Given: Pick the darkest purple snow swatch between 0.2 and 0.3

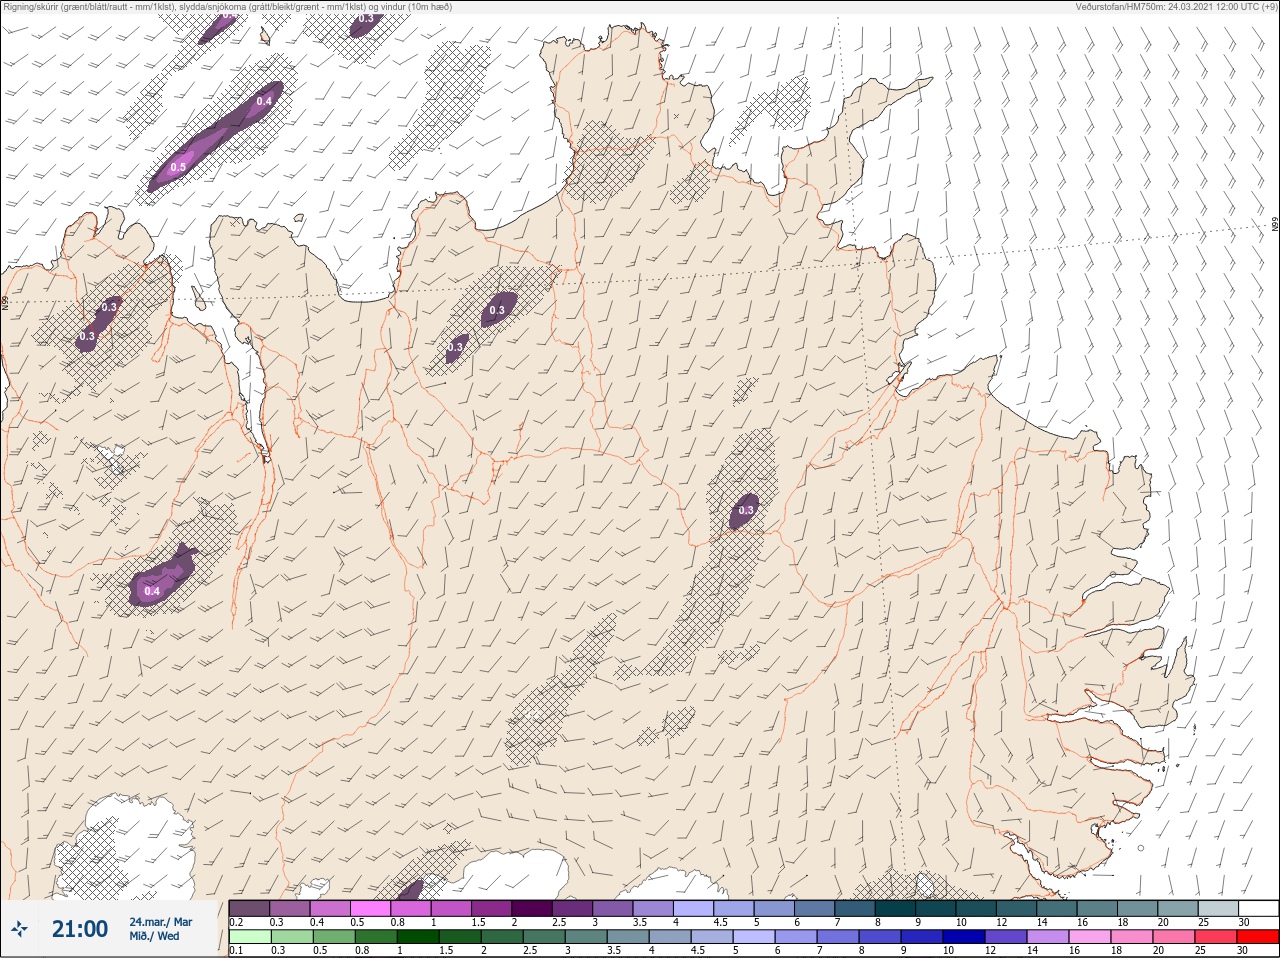Looking at the screenshot, I should click(250, 908).
